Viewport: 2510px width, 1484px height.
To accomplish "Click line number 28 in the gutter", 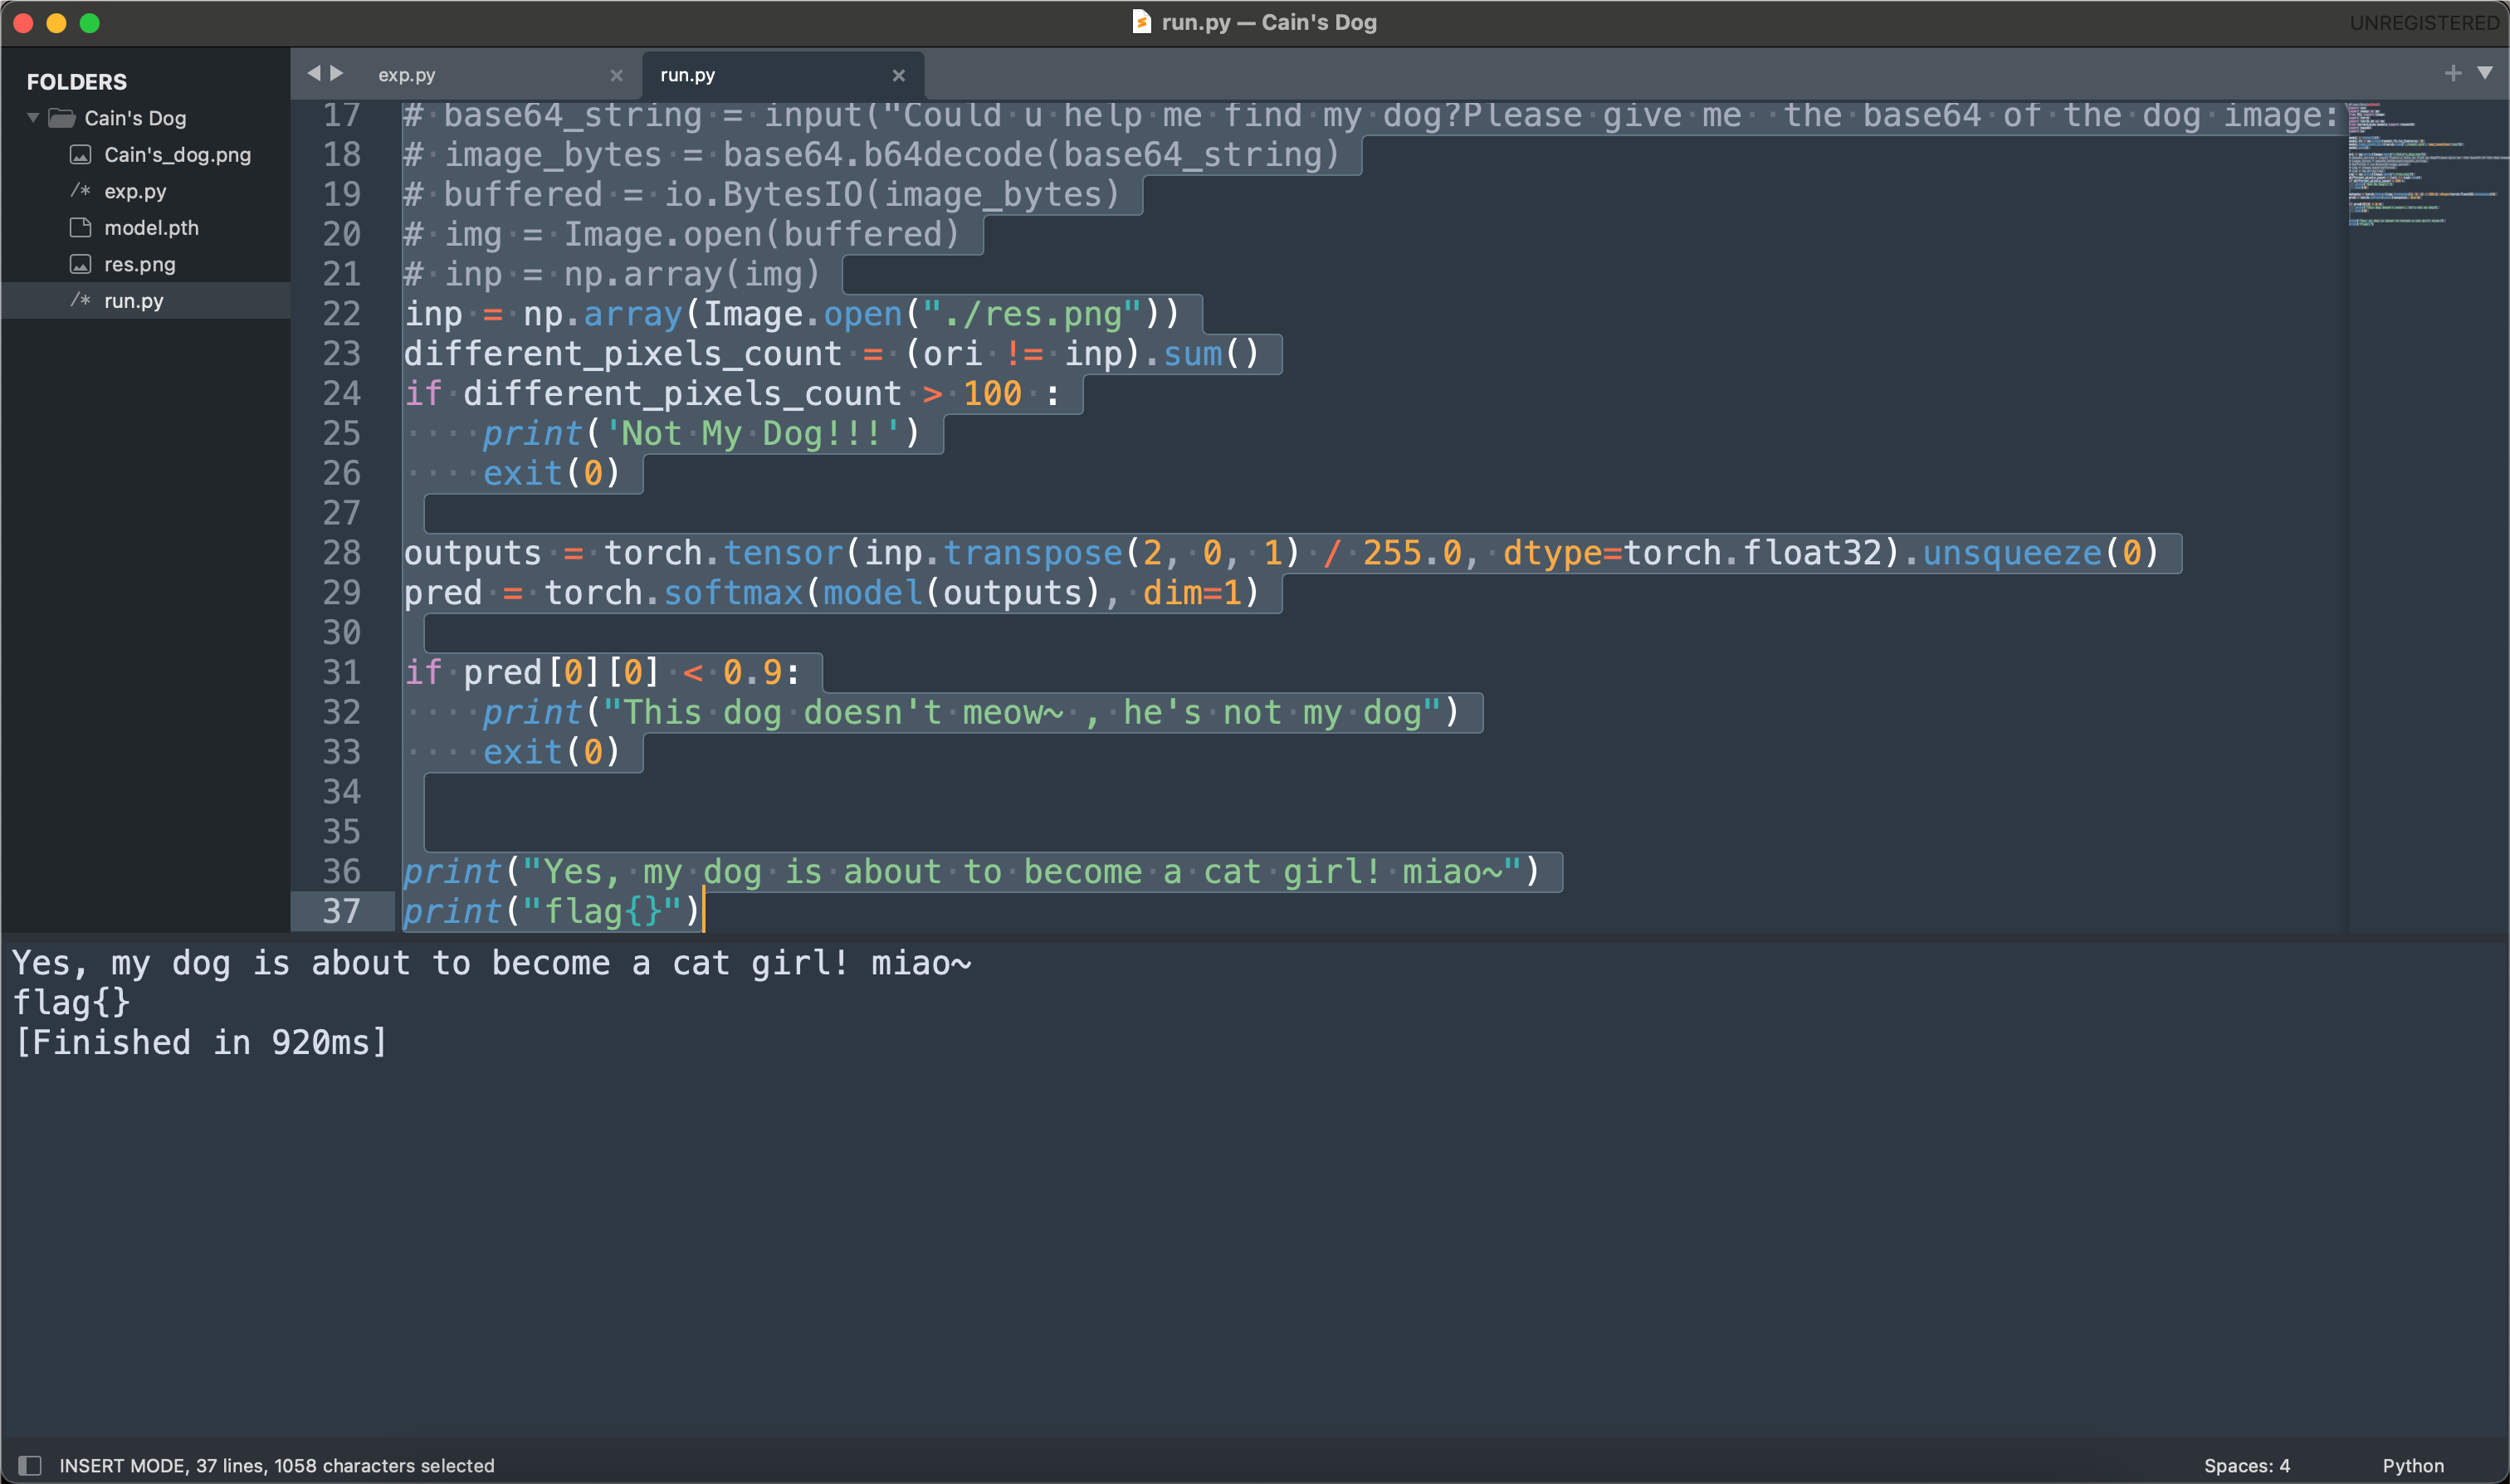I will click(341, 553).
